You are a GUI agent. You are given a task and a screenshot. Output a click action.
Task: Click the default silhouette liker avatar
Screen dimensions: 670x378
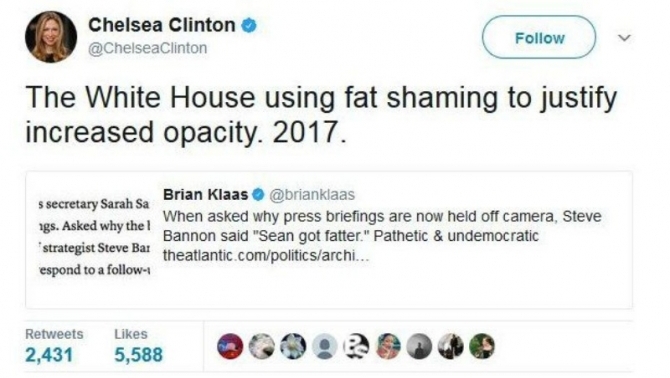tap(325, 346)
